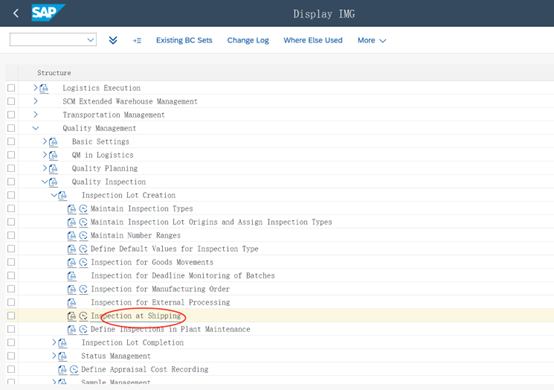
Task: Click the Structure column header
Action: pyautogui.click(x=54, y=73)
